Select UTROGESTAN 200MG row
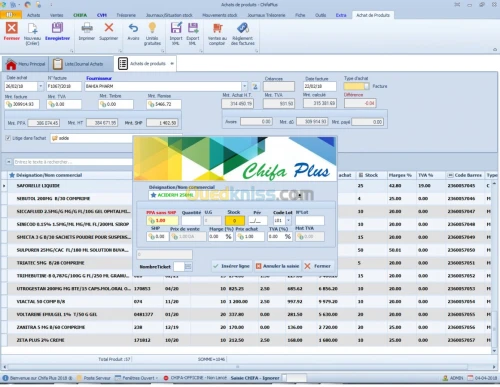This screenshot has width=500, height=387. tap(246, 289)
